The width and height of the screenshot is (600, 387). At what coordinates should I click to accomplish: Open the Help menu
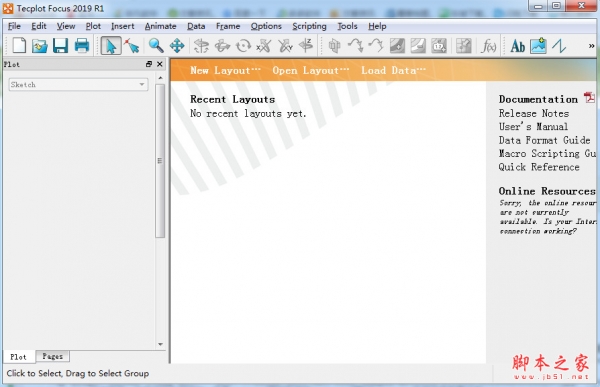coord(377,26)
